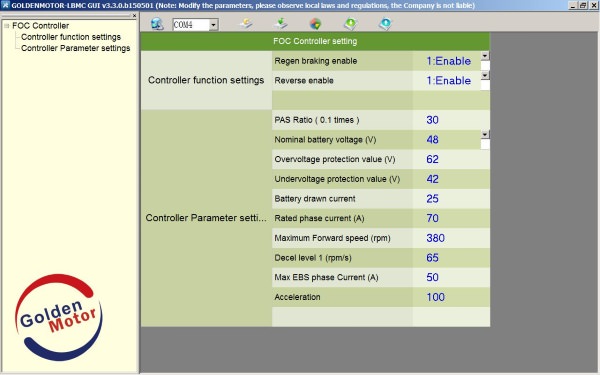
Task: Click Nominal battery voltage value 48
Action: [x=432, y=140]
